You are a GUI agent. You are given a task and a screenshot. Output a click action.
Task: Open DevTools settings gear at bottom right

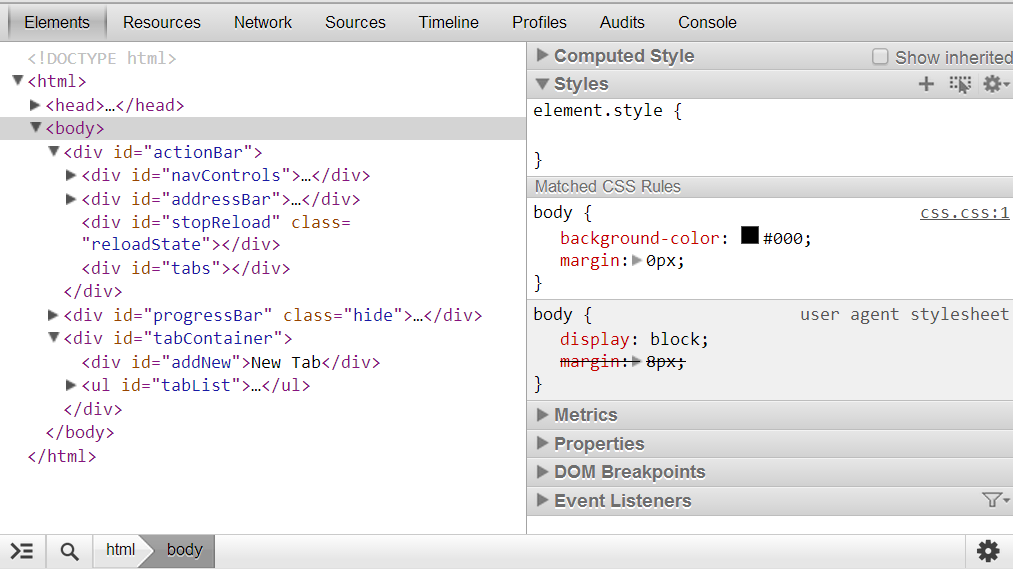pos(988,551)
